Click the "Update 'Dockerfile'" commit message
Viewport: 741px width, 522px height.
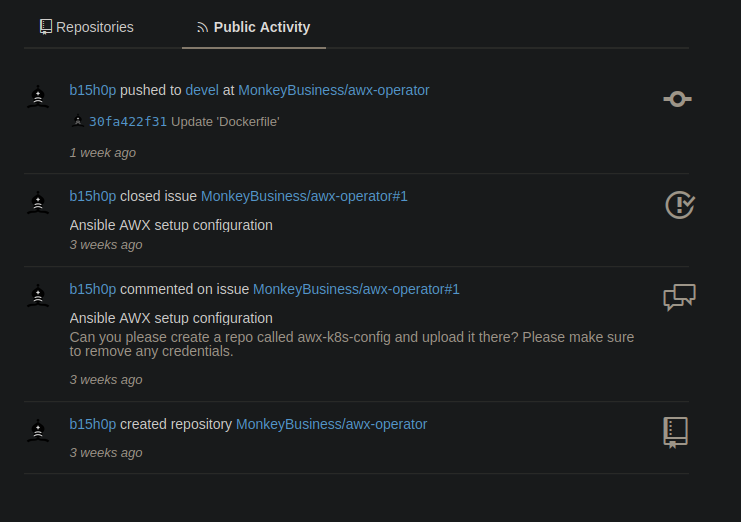(x=225, y=122)
